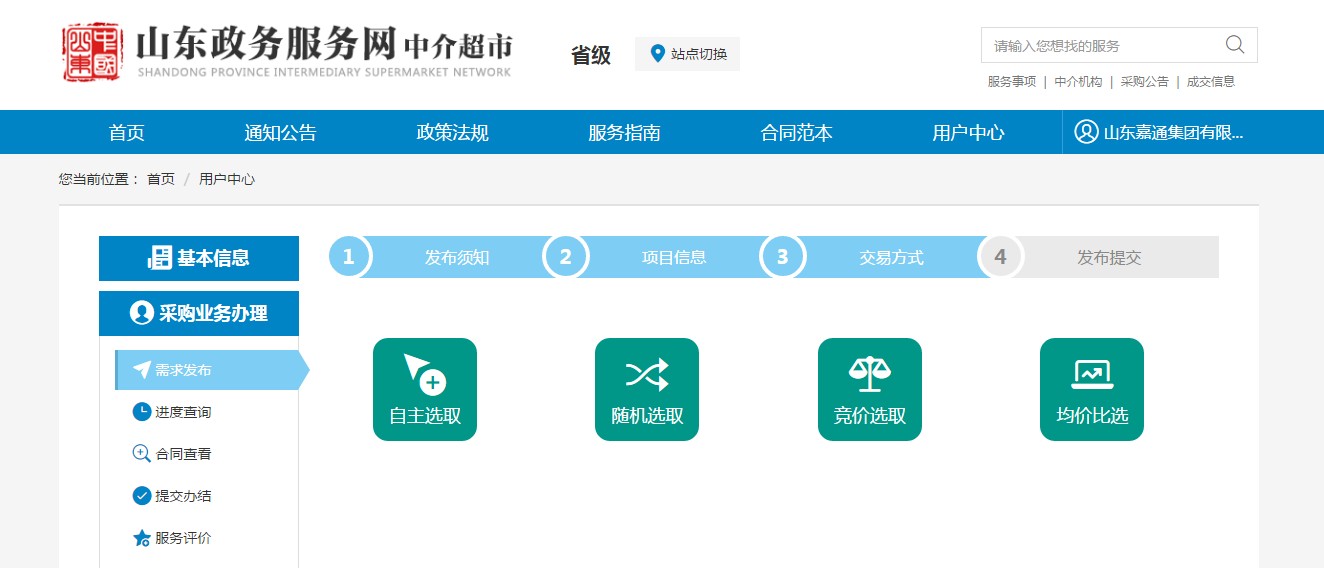
Task: Click 首页 in the breadcrumb
Action: pos(160,179)
